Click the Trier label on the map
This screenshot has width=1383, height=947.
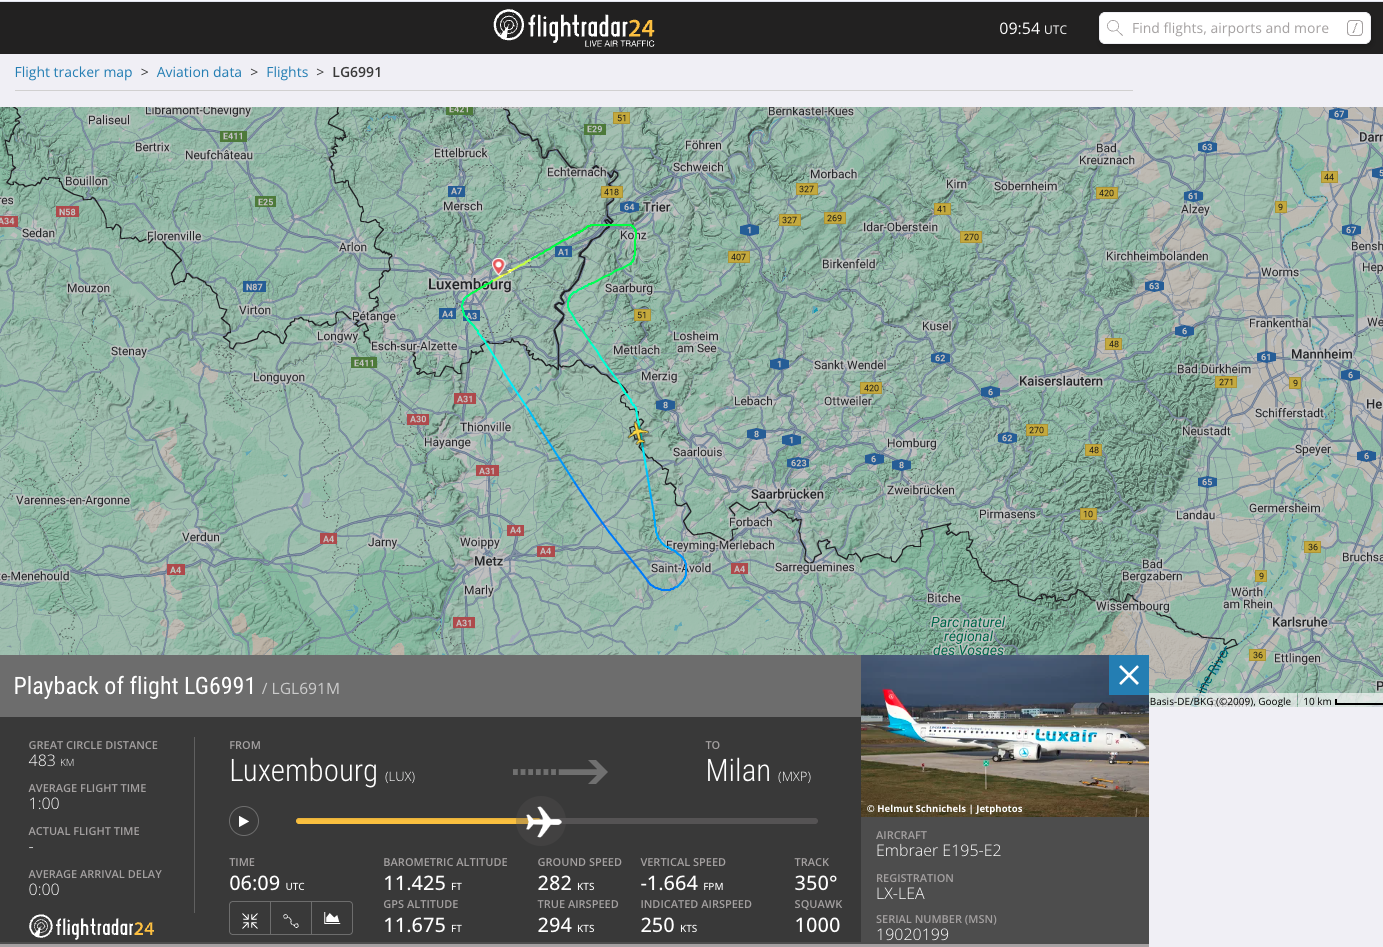coord(657,207)
